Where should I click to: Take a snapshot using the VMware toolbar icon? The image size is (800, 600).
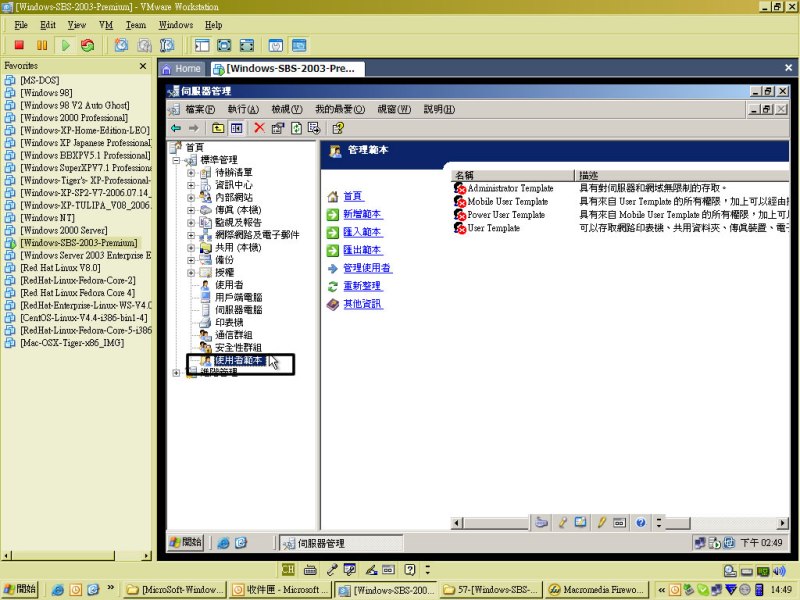(x=121, y=45)
